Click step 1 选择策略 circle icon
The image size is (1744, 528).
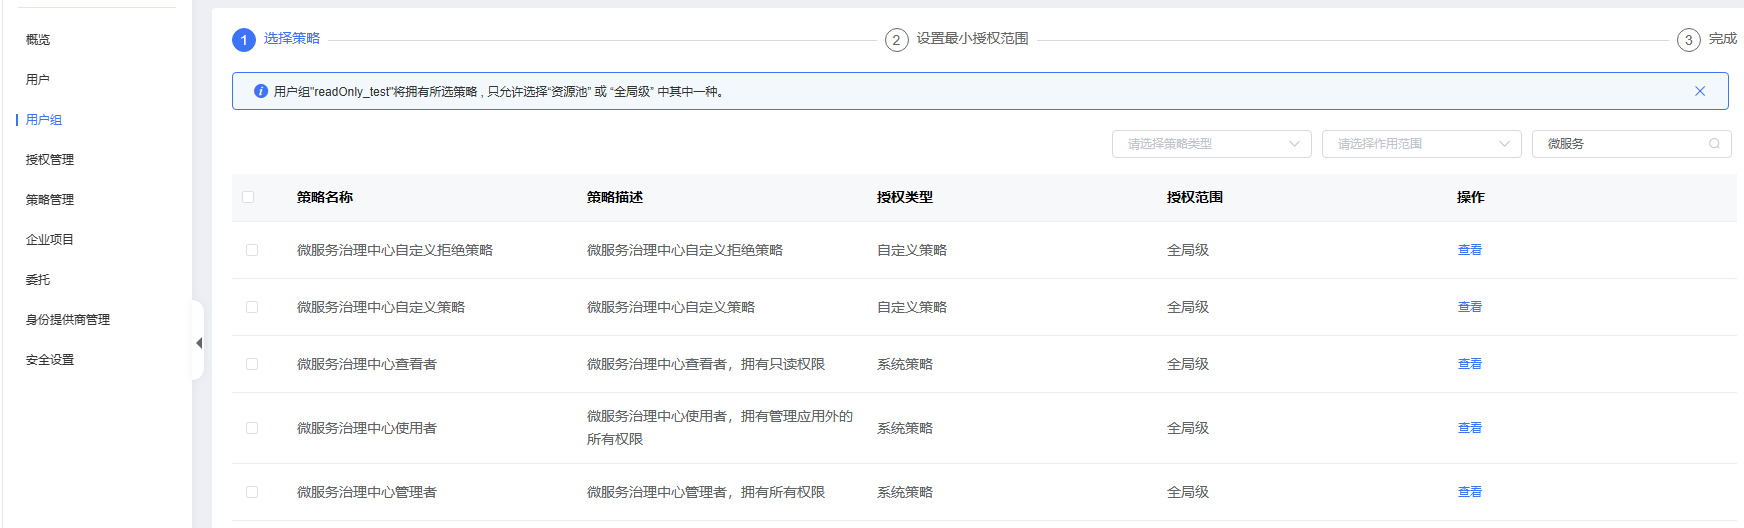point(244,40)
